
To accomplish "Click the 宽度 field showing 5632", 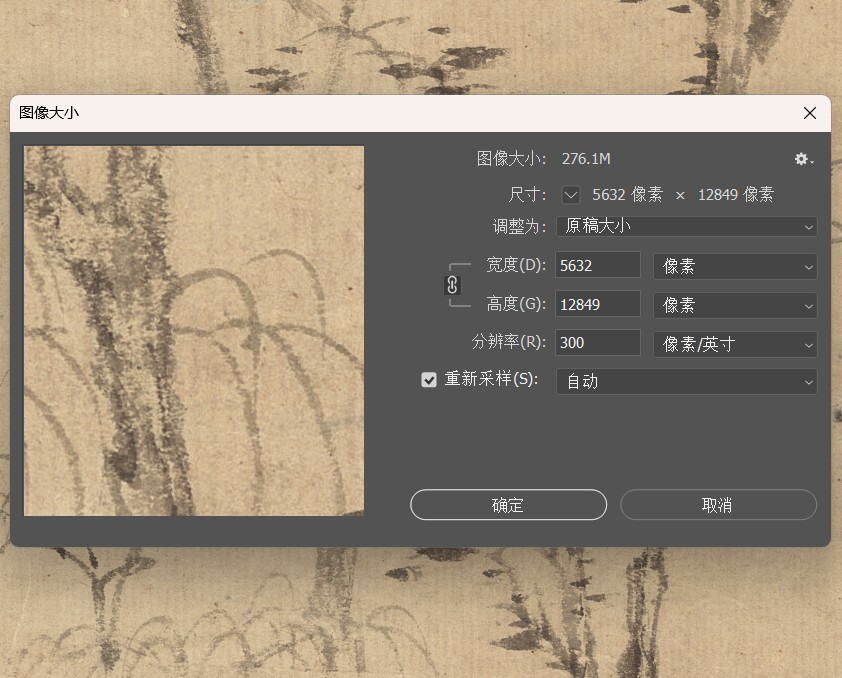I will click(598, 265).
